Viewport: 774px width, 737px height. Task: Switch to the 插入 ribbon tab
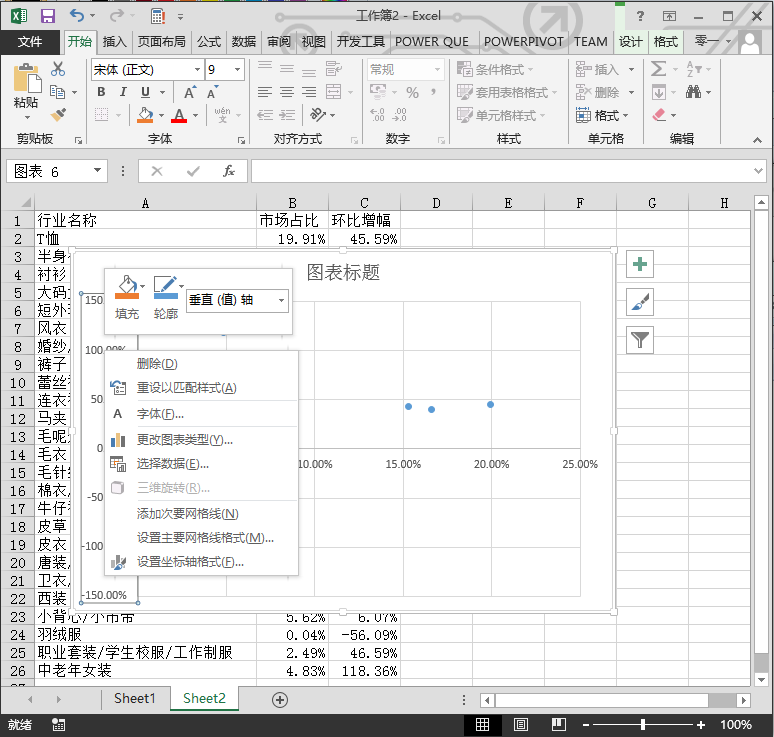[x=115, y=42]
